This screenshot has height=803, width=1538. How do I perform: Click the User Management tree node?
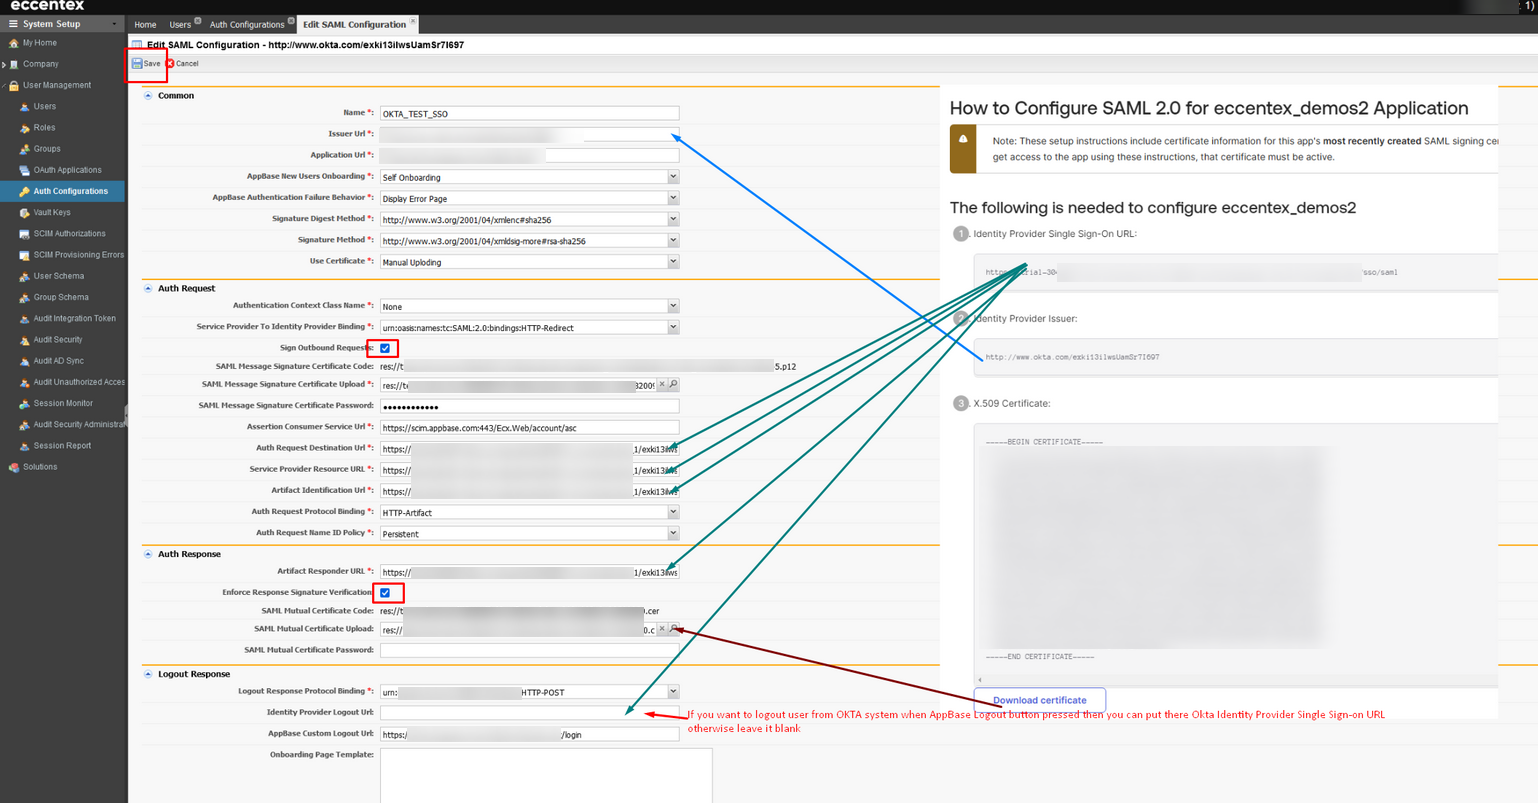56,85
